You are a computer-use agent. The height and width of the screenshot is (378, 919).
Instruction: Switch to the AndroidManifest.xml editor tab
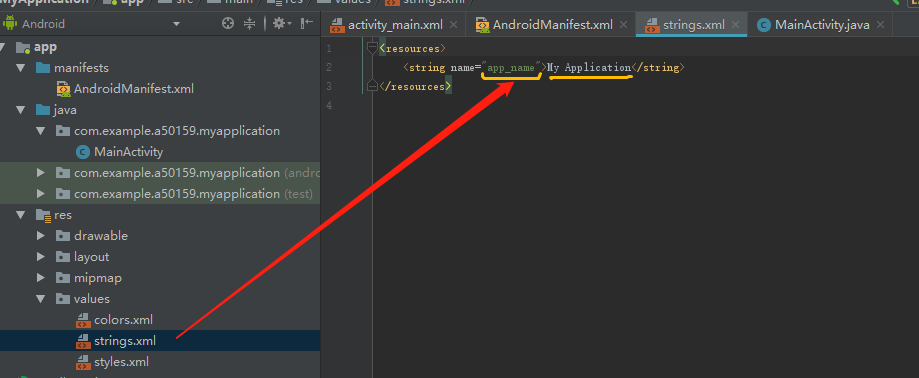coord(552,25)
